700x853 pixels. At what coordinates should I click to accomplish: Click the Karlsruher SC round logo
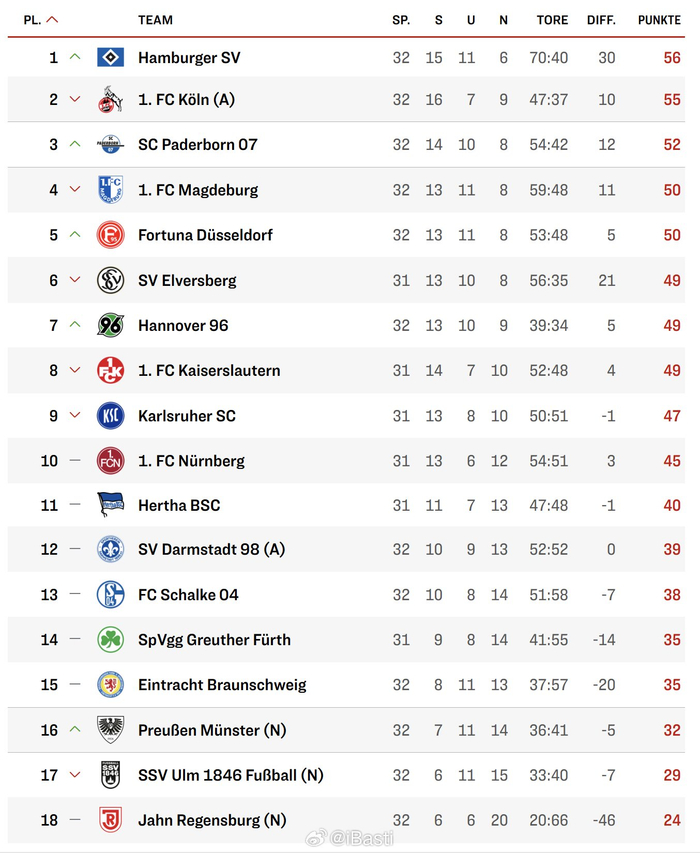pos(110,415)
